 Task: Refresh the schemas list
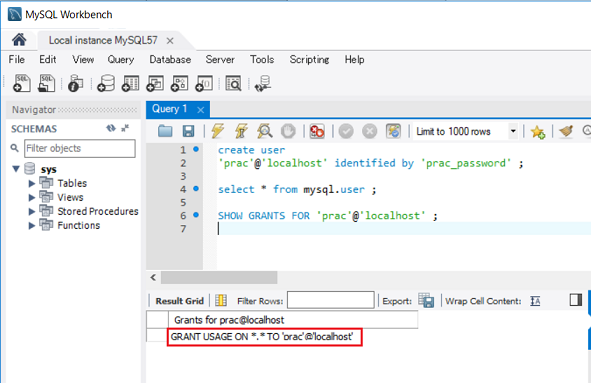110,128
